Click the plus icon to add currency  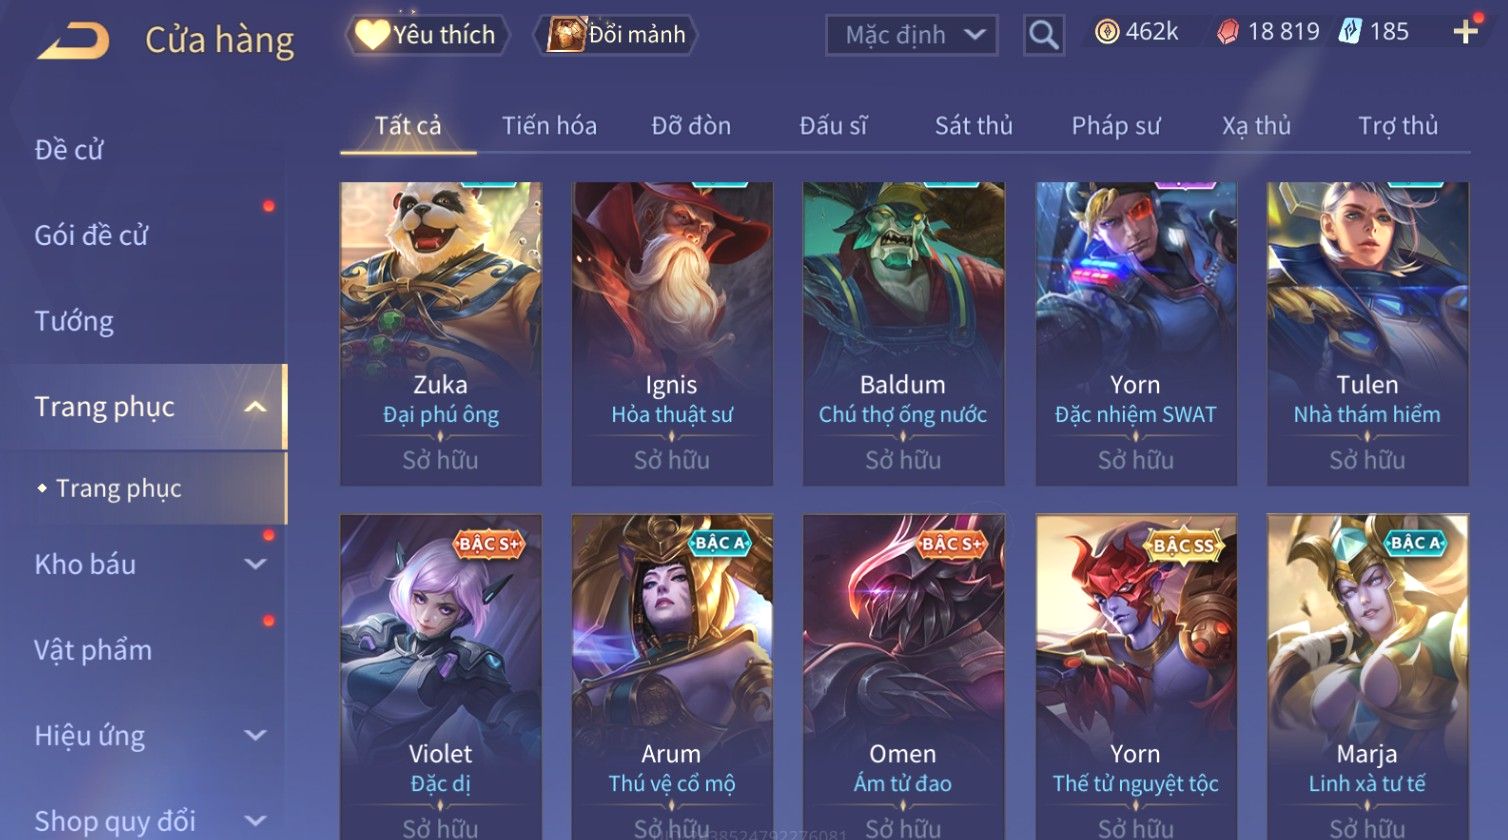[1465, 32]
